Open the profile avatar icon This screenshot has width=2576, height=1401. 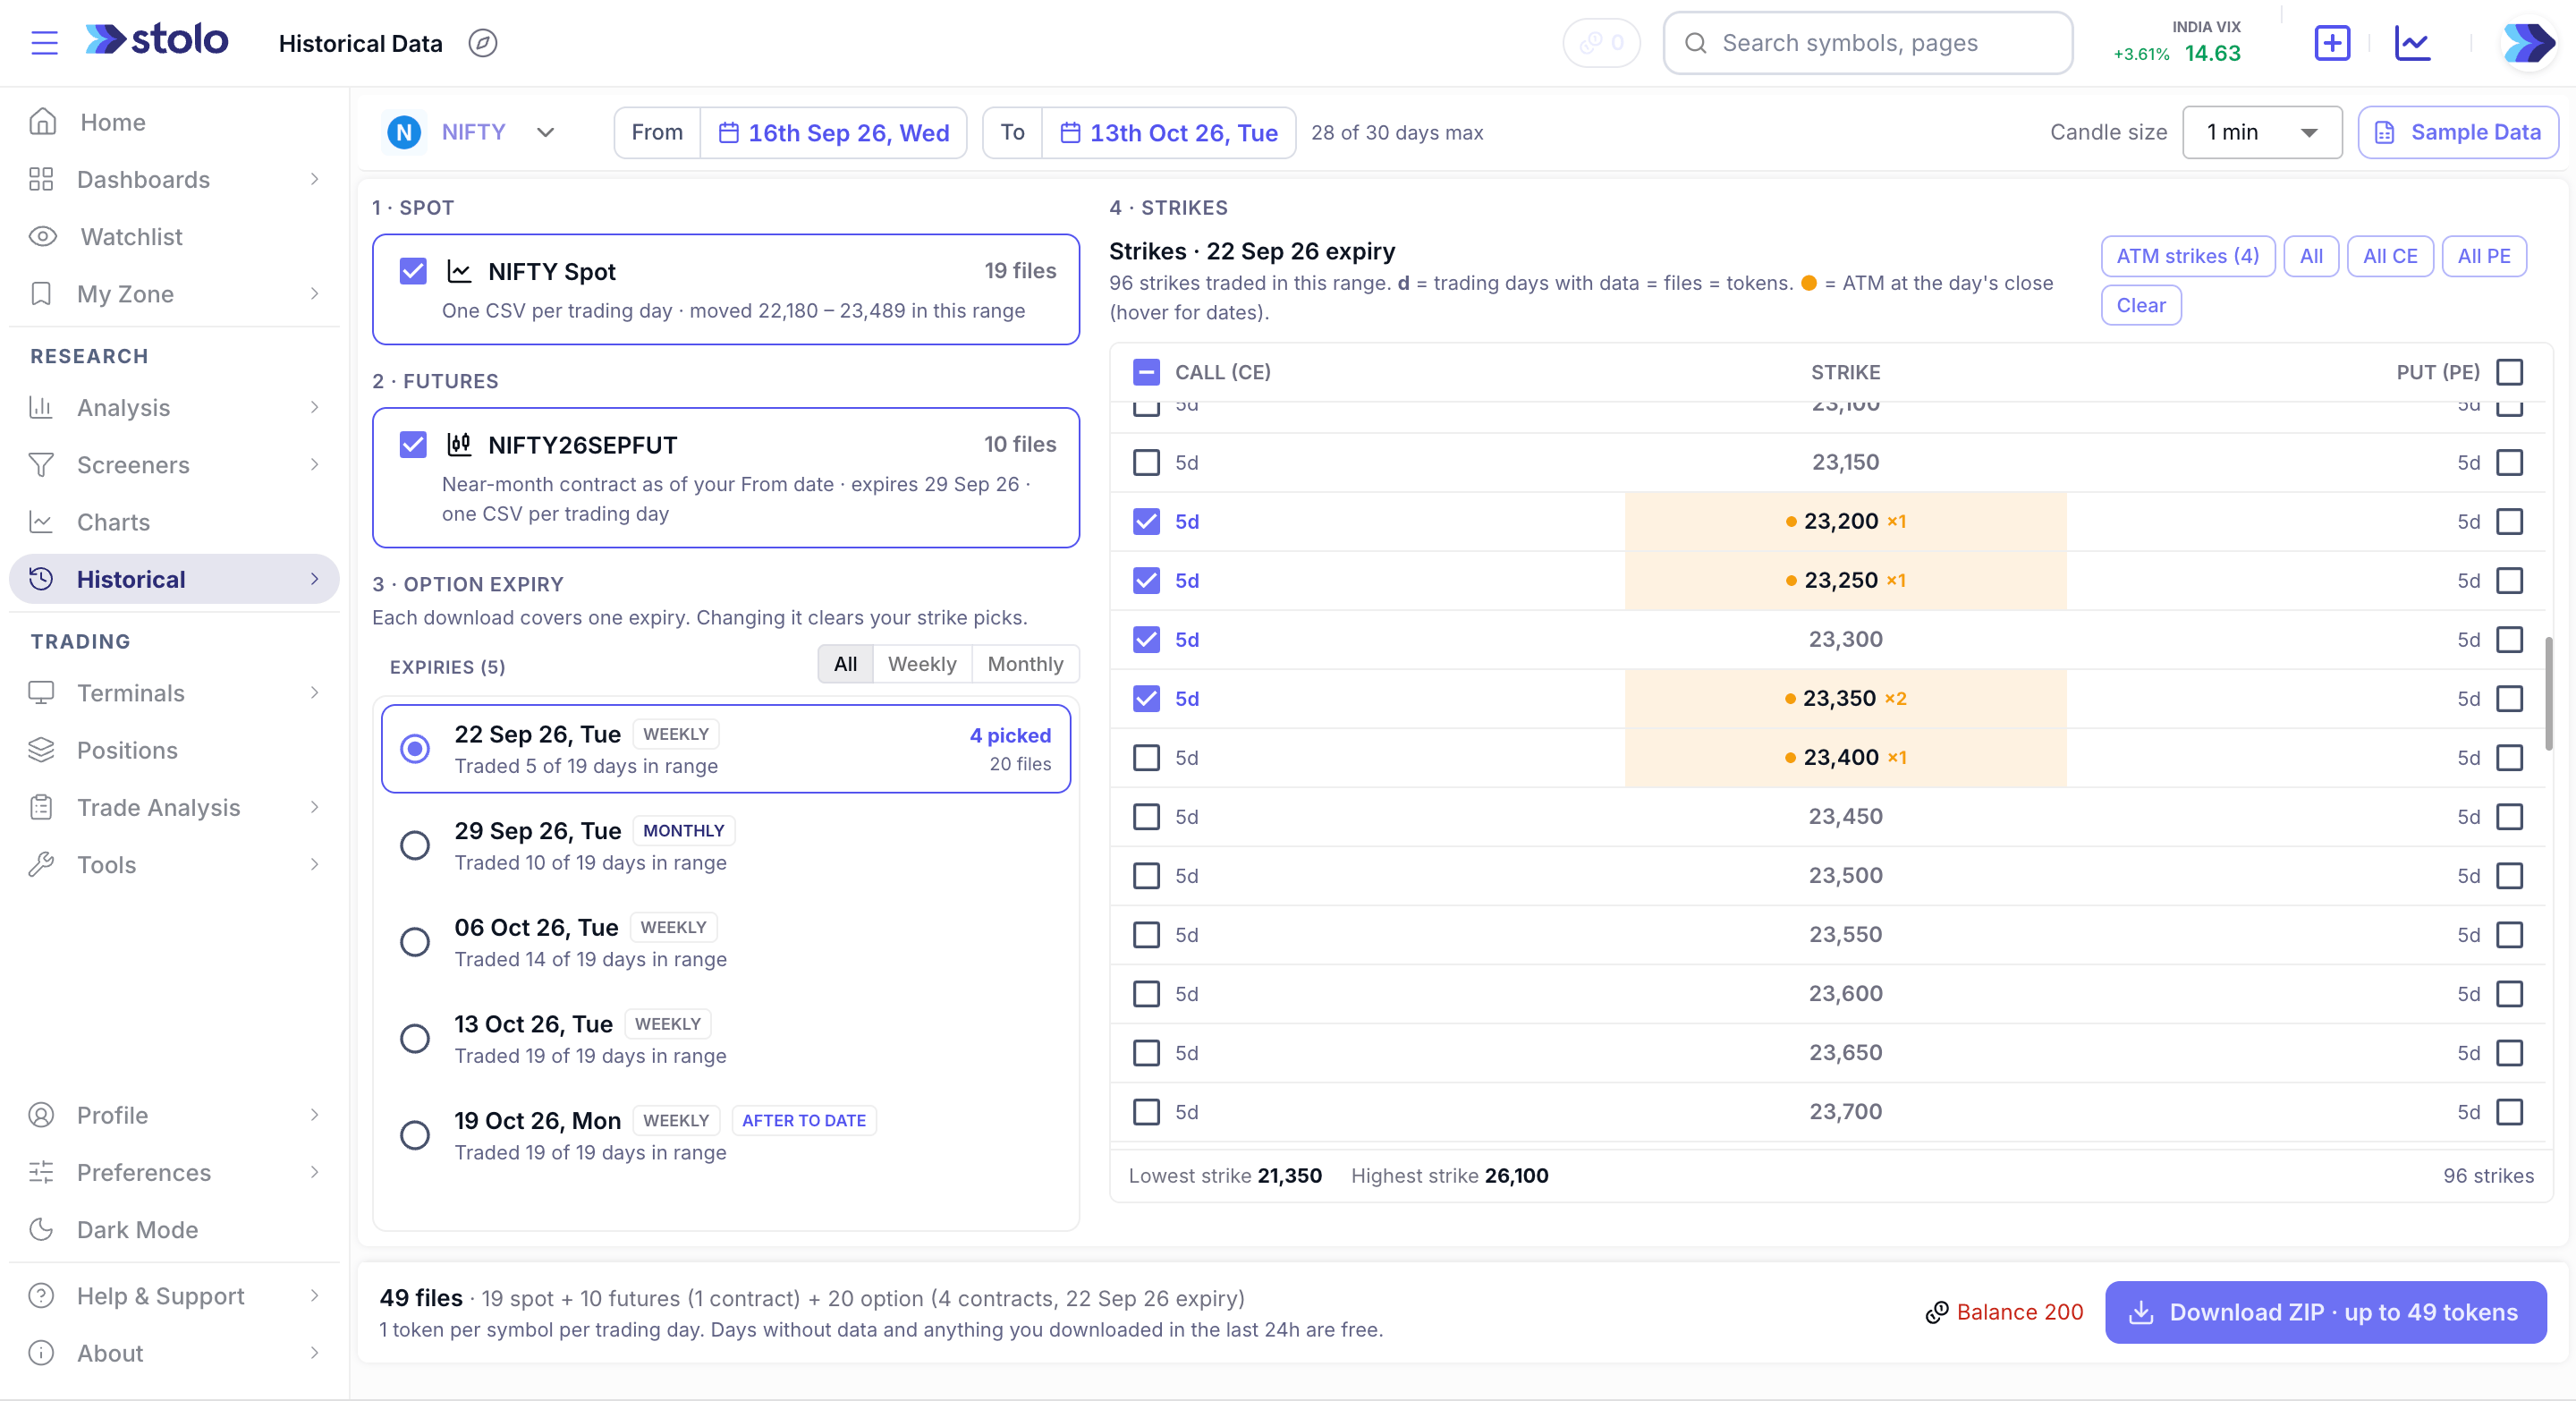tap(2529, 43)
